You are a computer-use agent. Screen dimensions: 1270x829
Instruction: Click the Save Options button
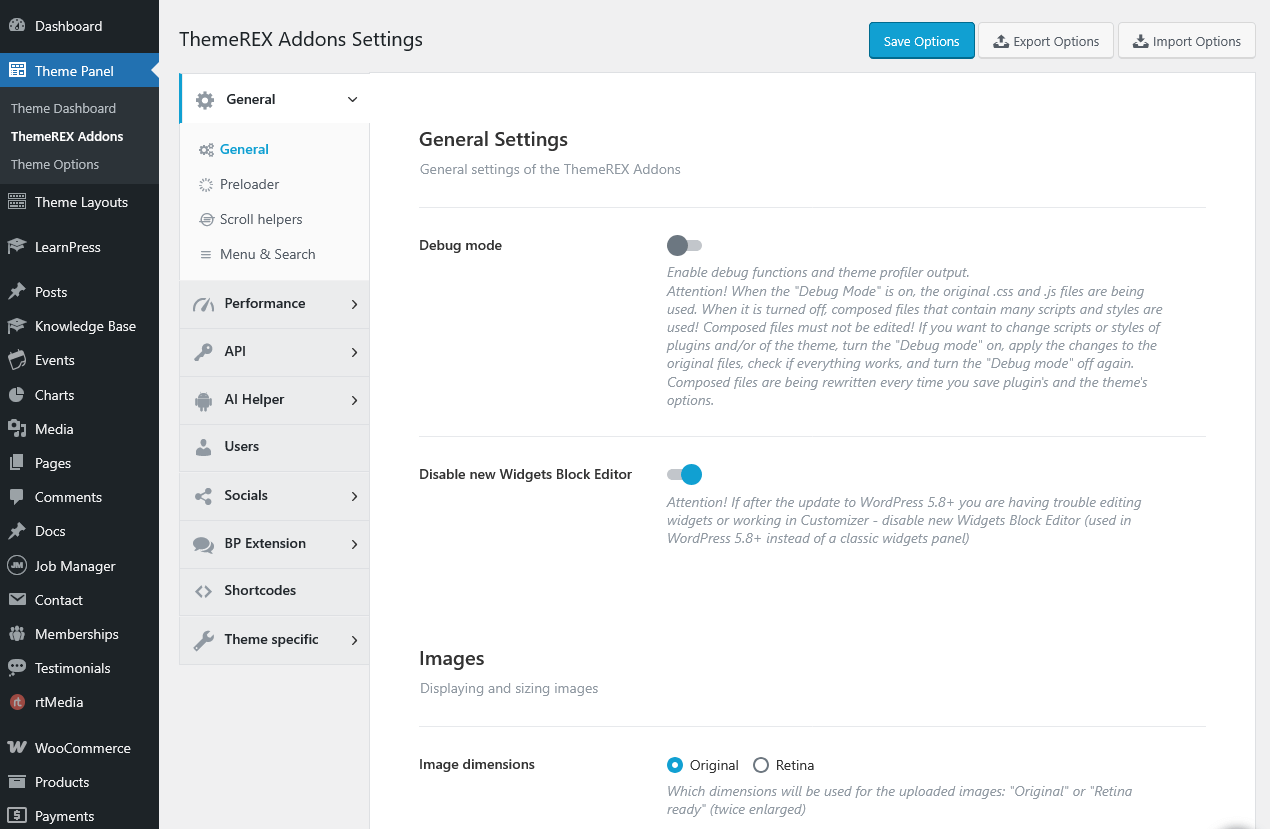tap(922, 41)
